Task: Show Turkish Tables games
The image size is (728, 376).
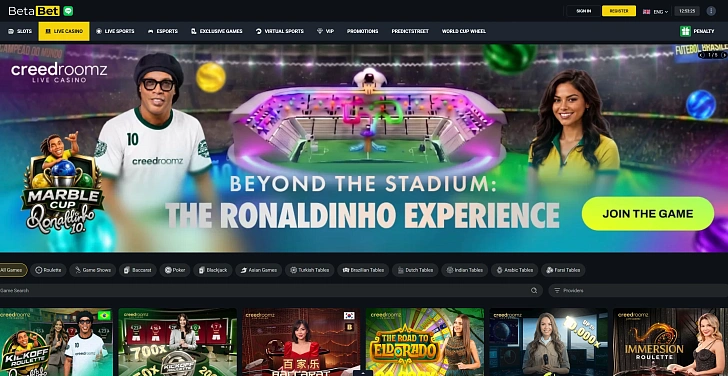Action: pos(310,270)
